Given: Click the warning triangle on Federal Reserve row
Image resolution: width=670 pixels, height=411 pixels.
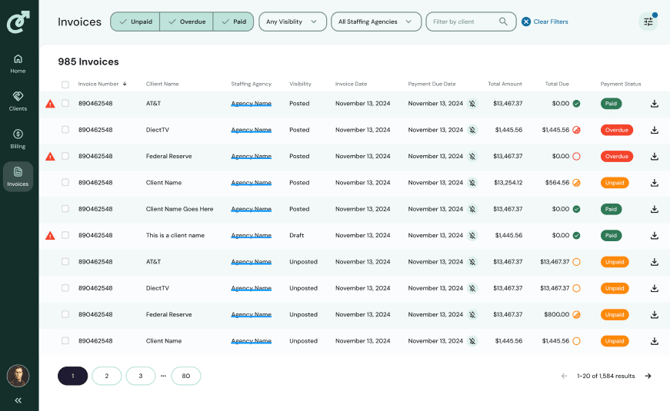Looking at the screenshot, I should (x=51, y=157).
